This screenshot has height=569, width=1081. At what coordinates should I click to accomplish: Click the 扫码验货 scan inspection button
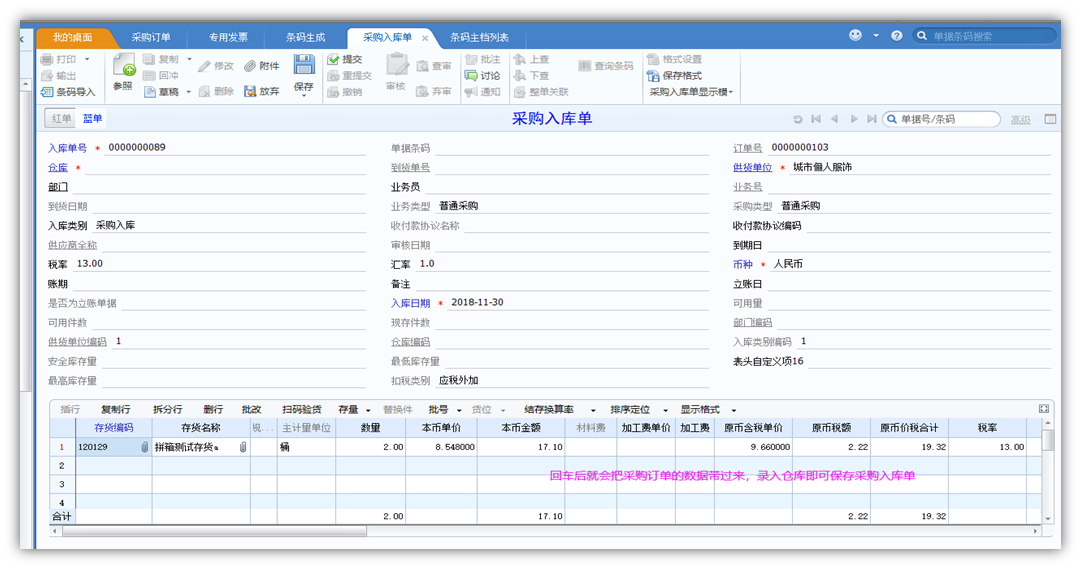point(301,410)
